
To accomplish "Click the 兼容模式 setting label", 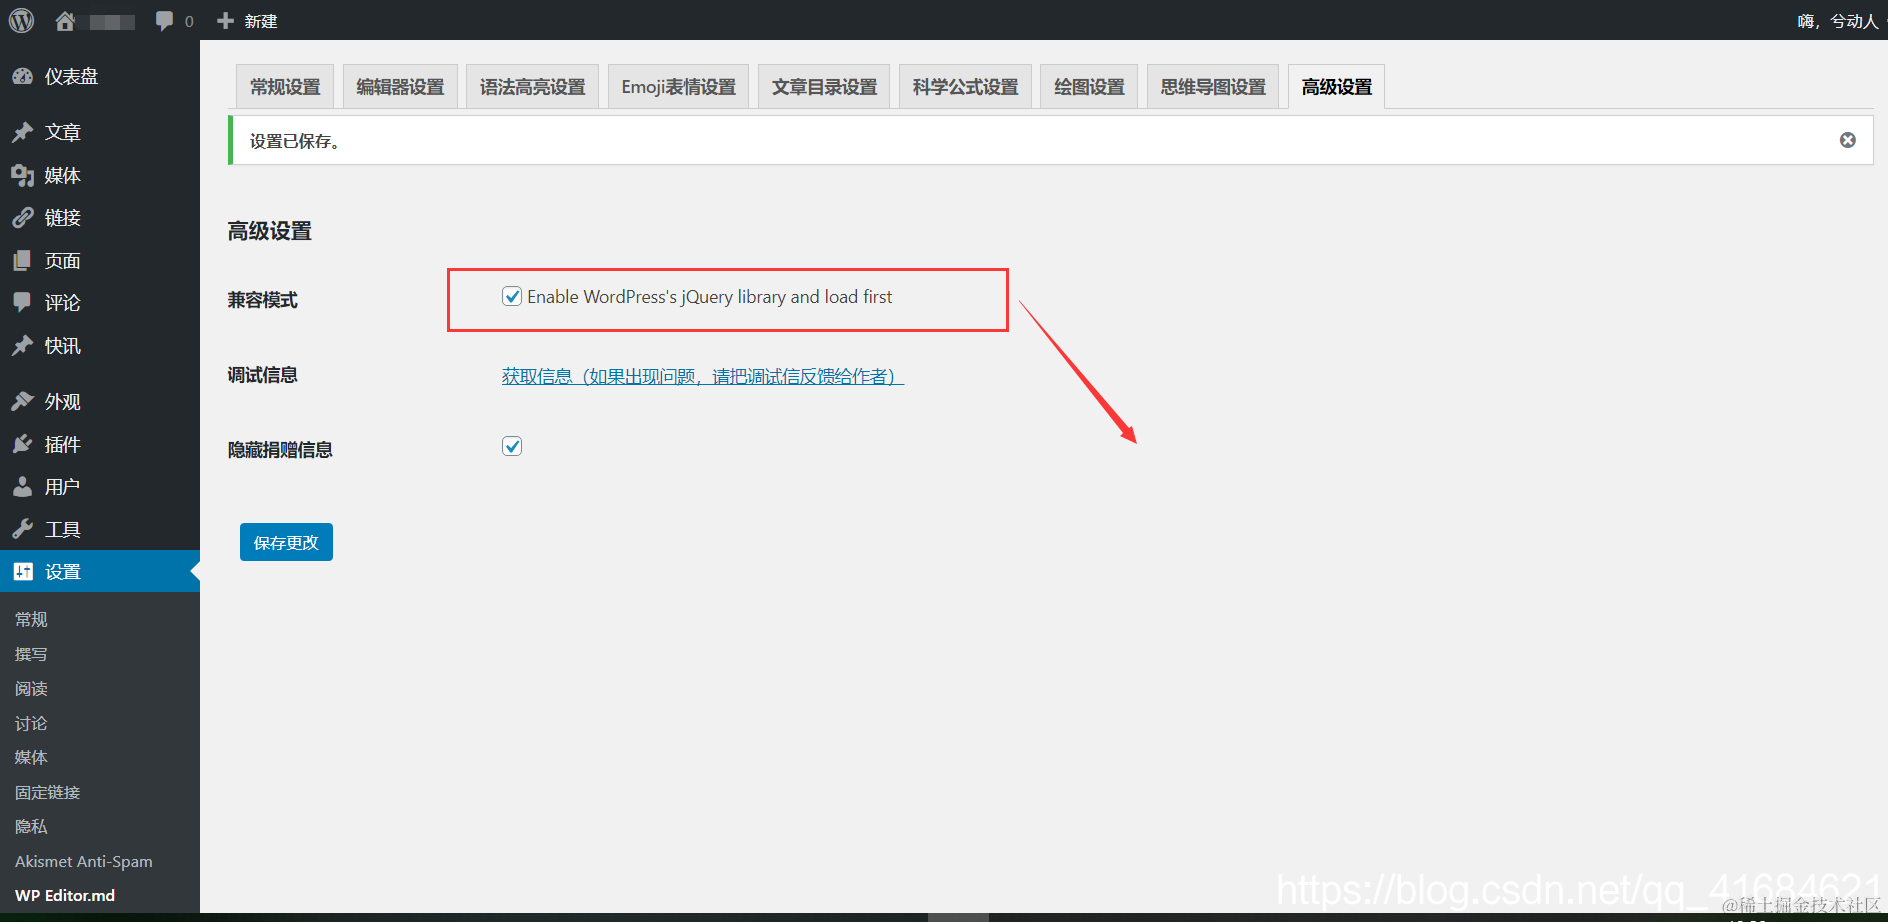I will tap(262, 300).
